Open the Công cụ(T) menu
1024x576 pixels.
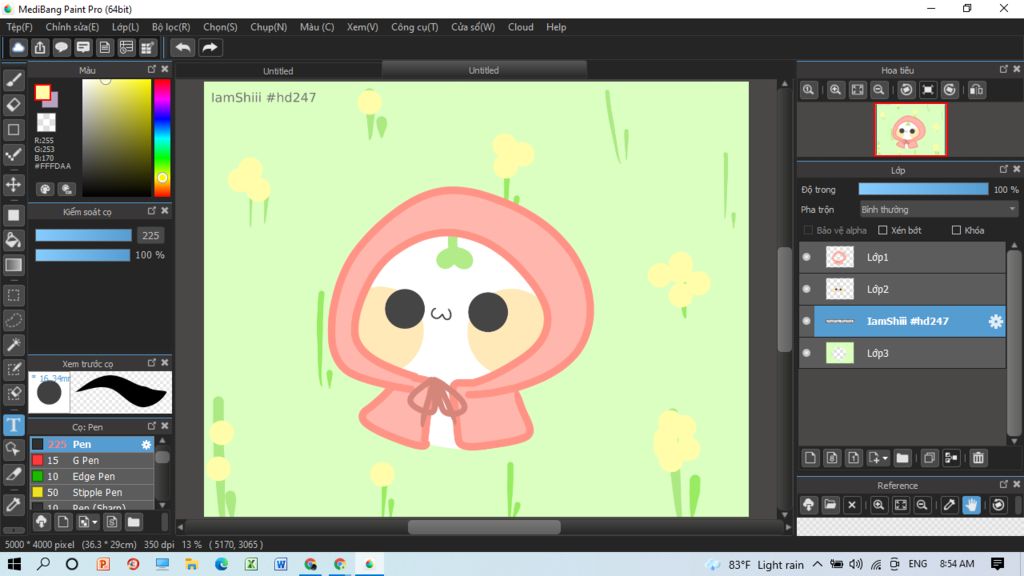coord(415,27)
